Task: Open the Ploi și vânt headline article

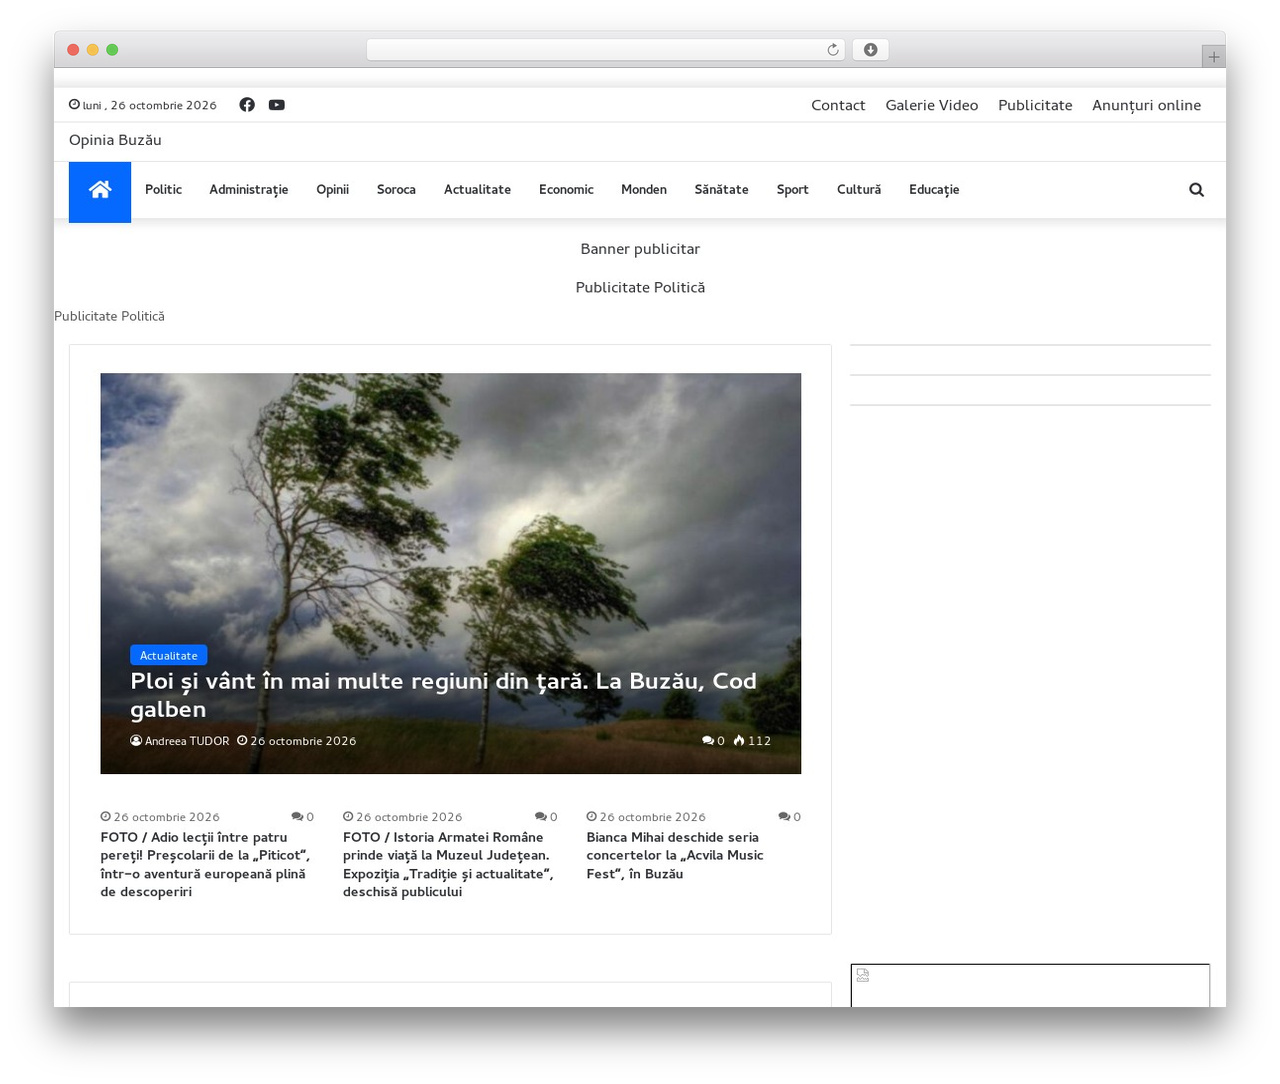Action: [443, 695]
